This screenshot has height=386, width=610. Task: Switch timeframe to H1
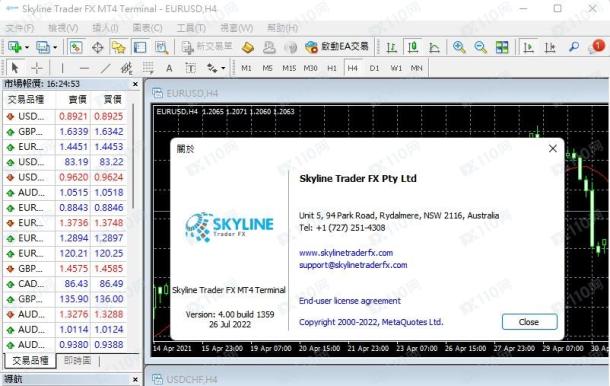[x=332, y=68]
